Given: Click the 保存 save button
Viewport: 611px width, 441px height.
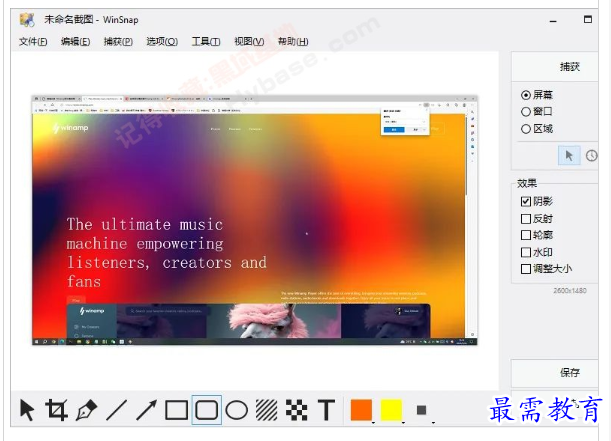Looking at the screenshot, I should point(554,373).
